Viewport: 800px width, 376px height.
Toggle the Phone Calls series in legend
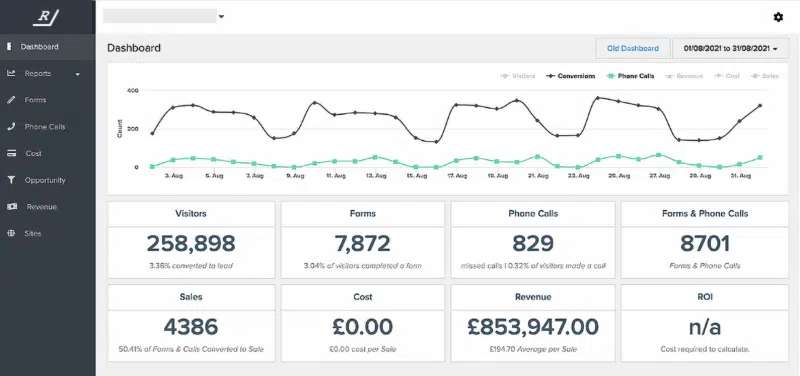coord(631,76)
